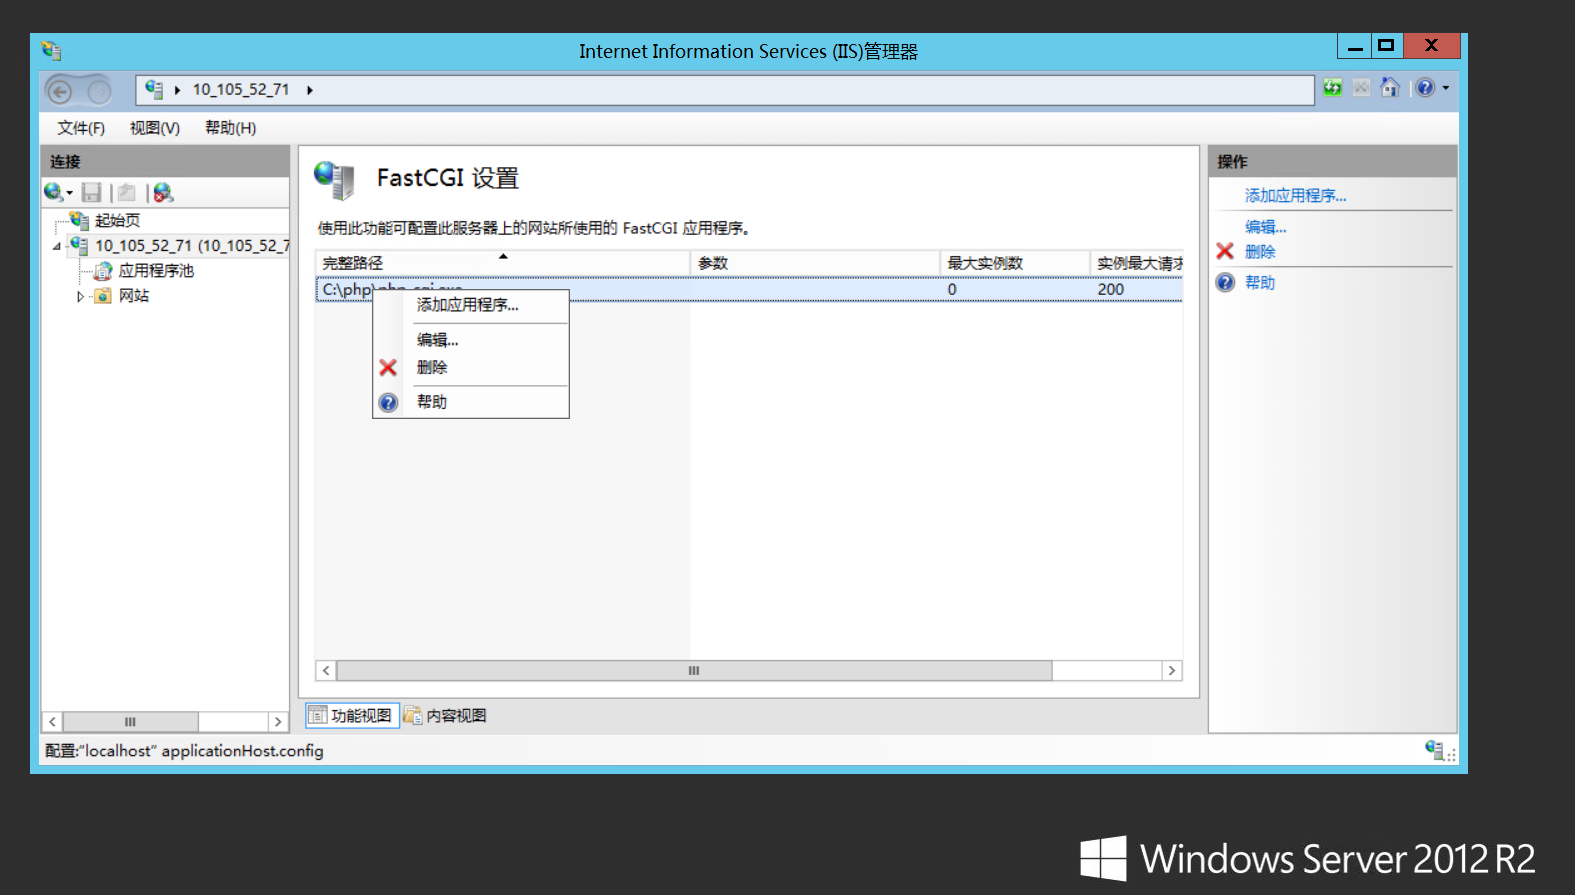
Task: Collapse the 10_105_52_71 server node
Action: point(57,246)
